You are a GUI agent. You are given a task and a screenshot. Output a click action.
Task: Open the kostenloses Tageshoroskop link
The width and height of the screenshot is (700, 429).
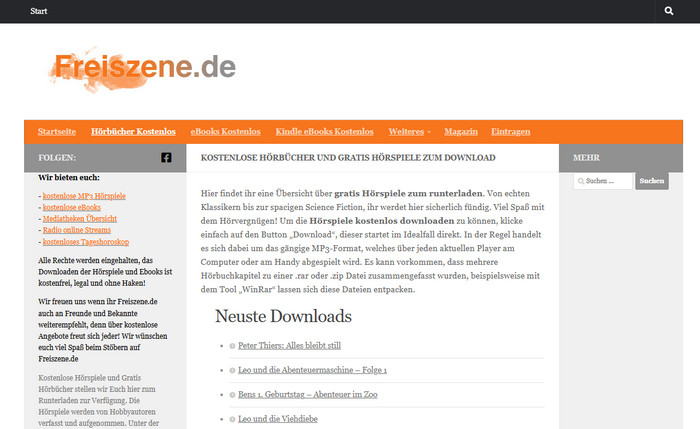[x=86, y=242]
